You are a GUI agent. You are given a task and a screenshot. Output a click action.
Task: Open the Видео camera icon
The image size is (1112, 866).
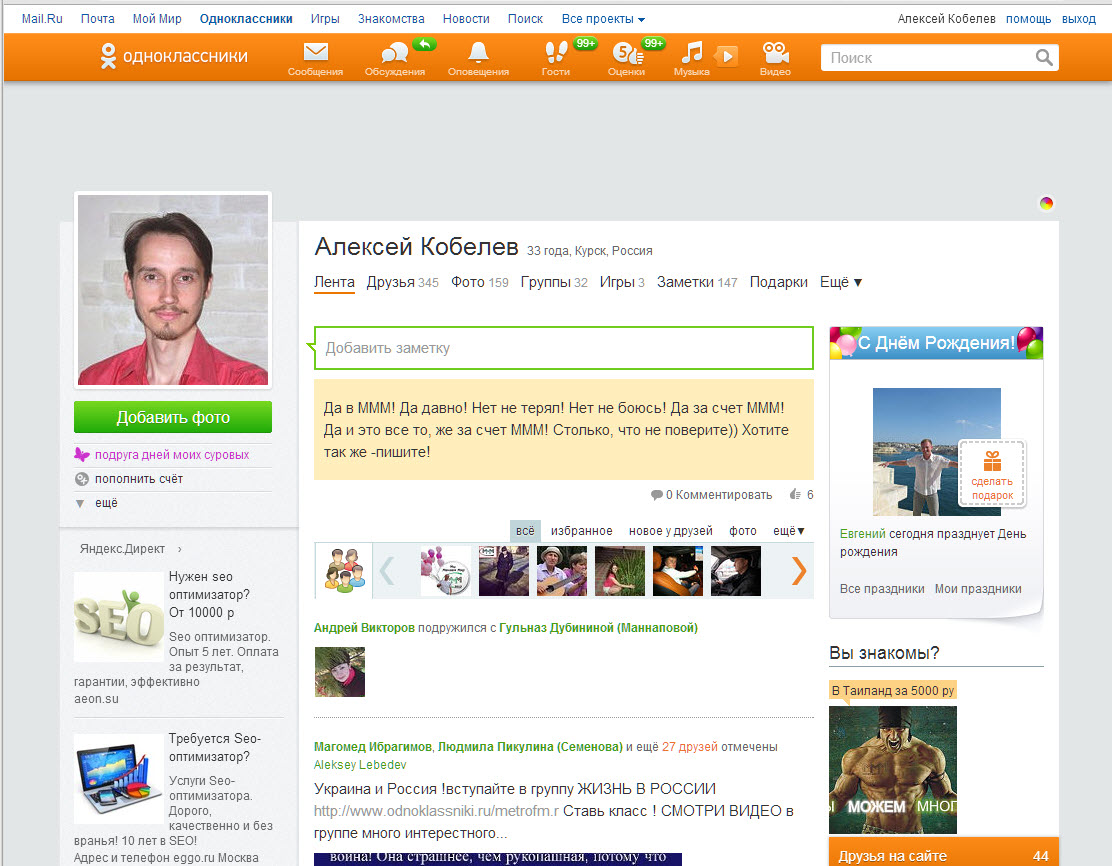coord(775,52)
